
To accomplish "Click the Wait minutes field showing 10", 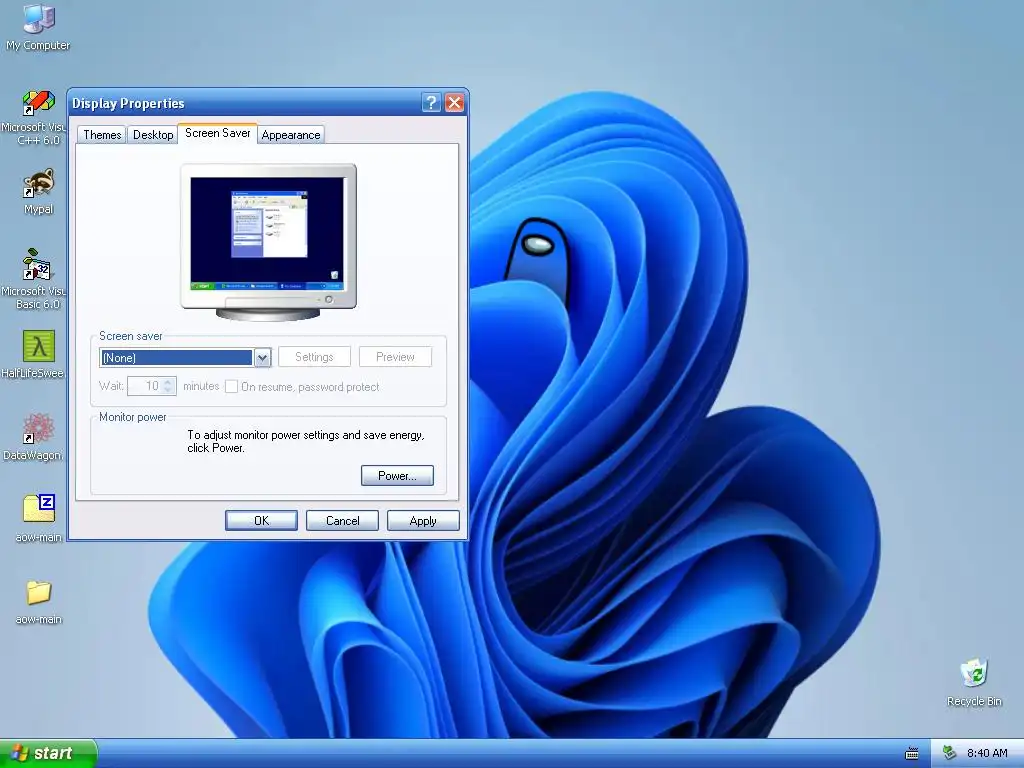I will pos(145,386).
